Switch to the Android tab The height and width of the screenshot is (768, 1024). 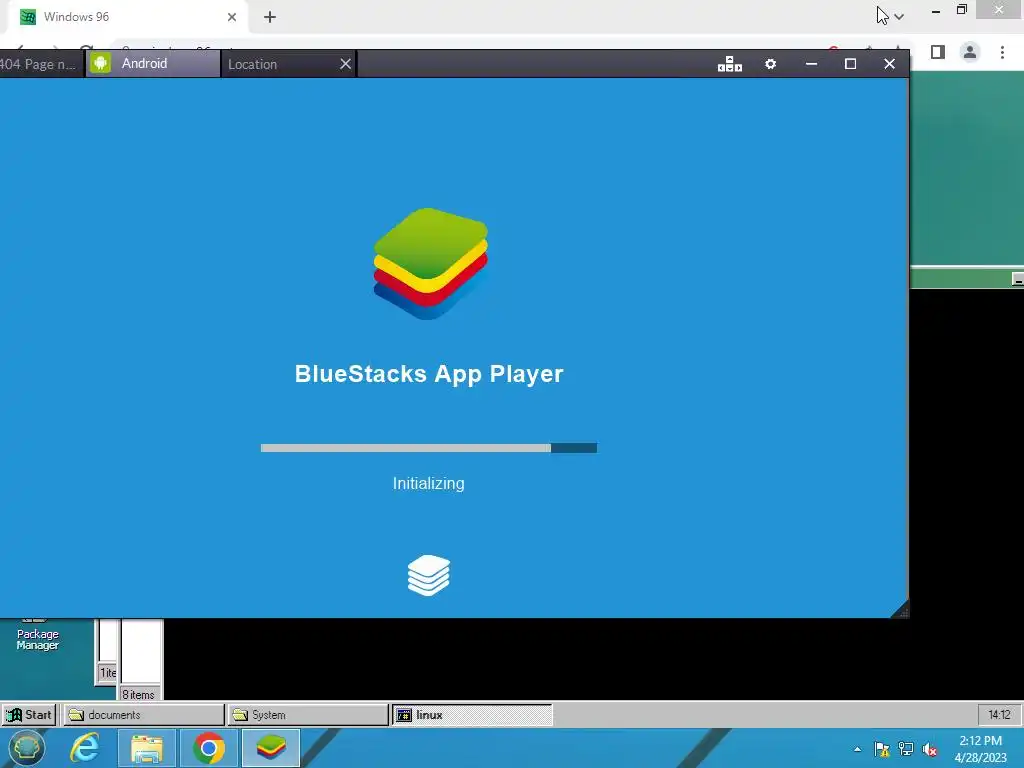click(153, 63)
